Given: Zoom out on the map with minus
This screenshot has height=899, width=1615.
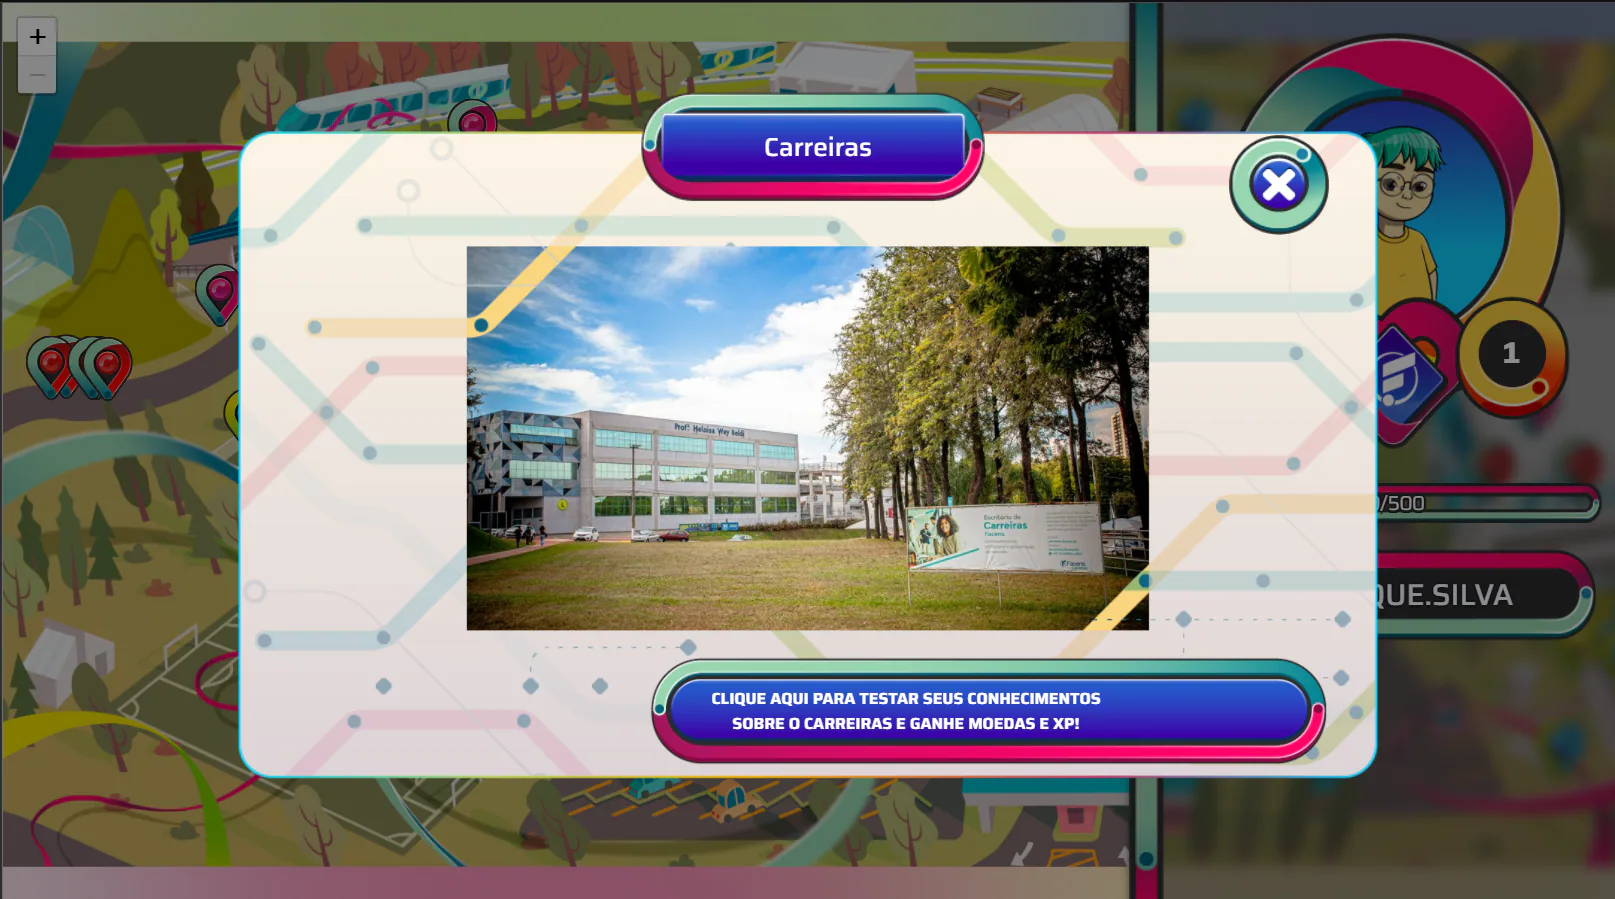Looking at the screenshot, I should click(37, 75).
